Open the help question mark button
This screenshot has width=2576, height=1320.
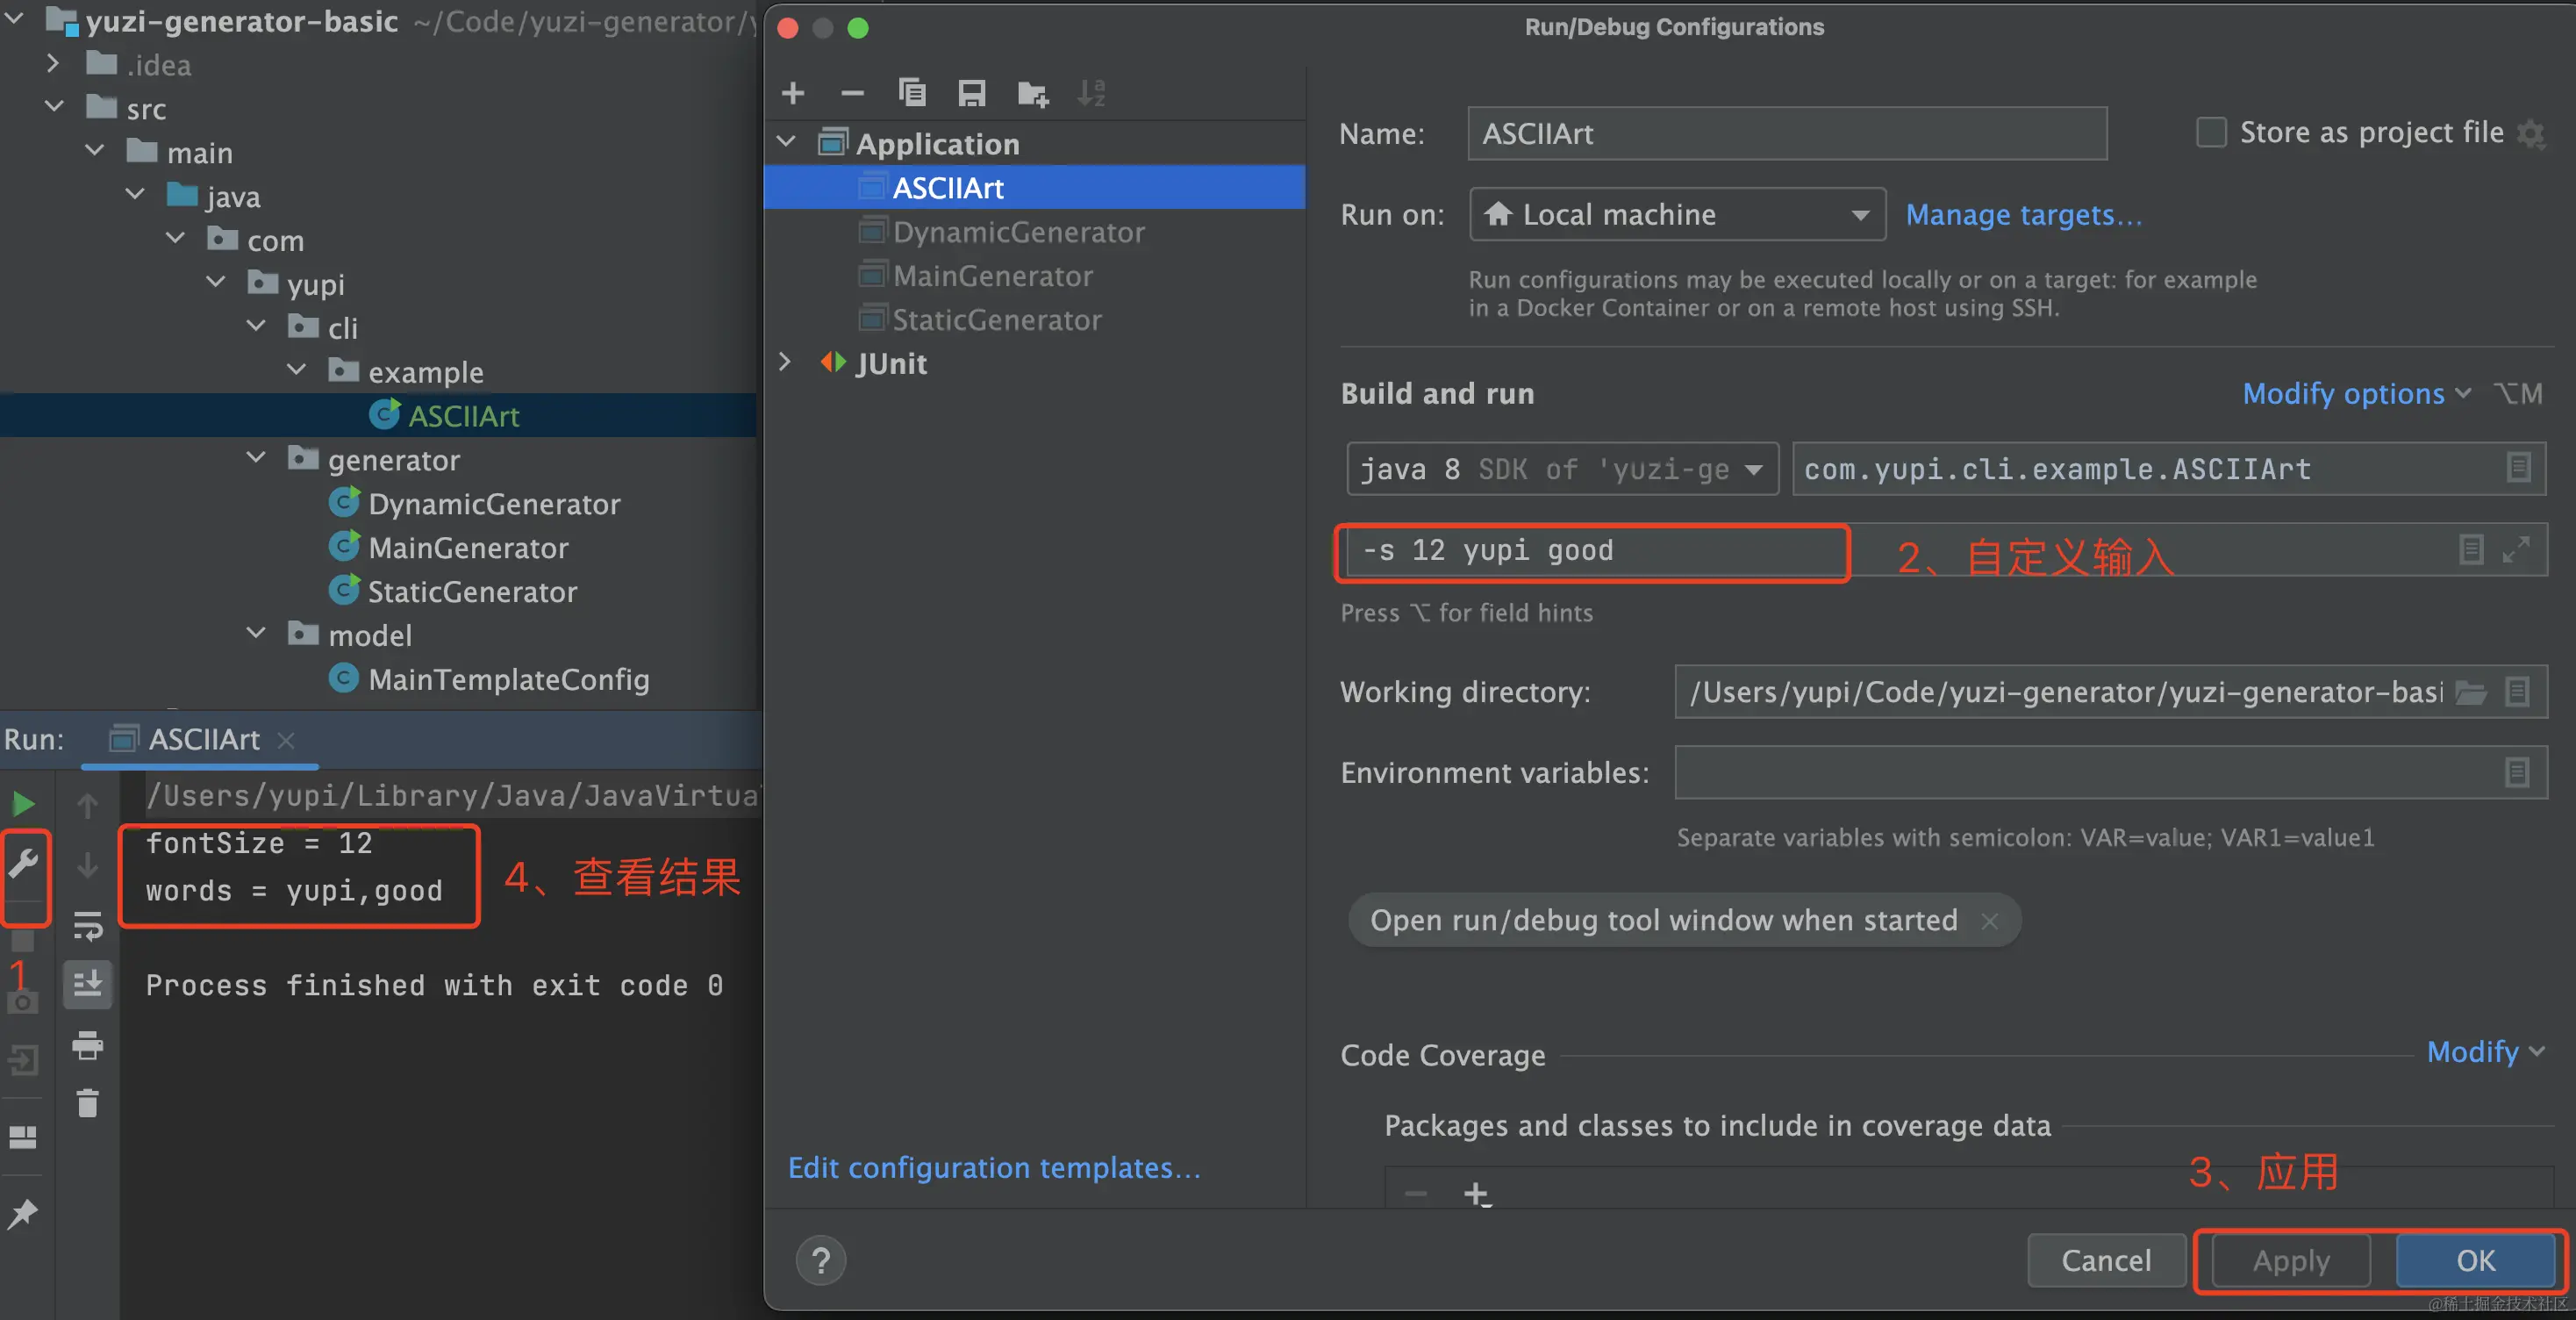[x=821, y=1260]
